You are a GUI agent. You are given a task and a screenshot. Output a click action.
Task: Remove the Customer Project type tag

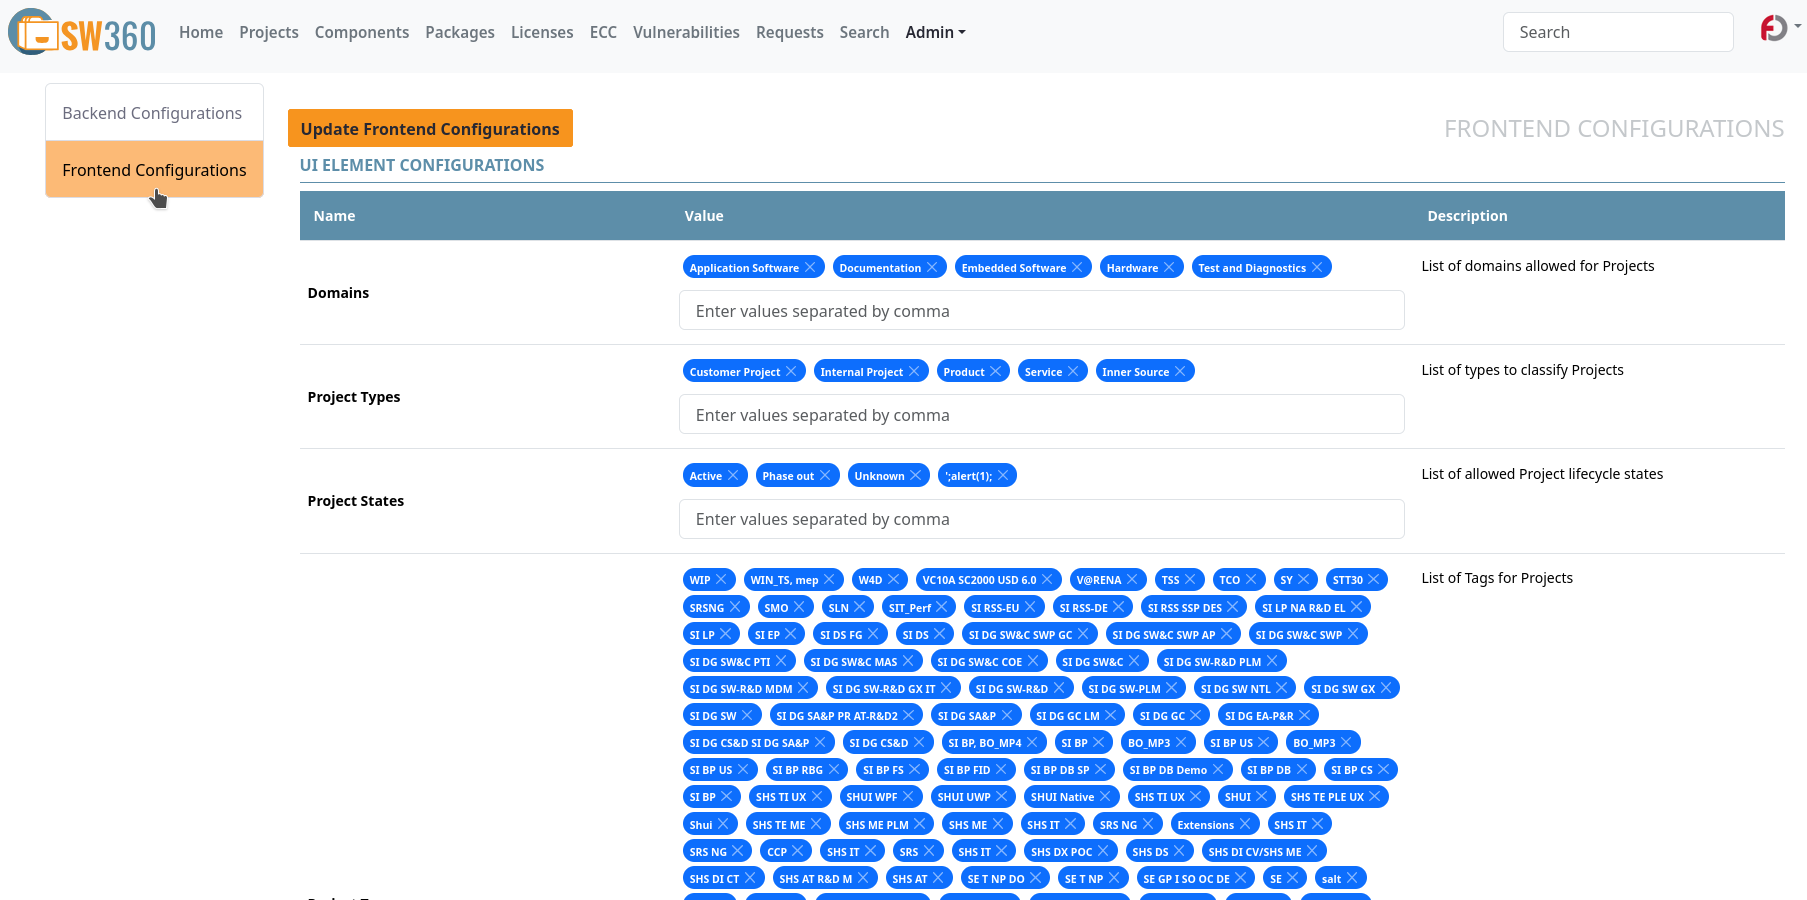tap(791, 371)
